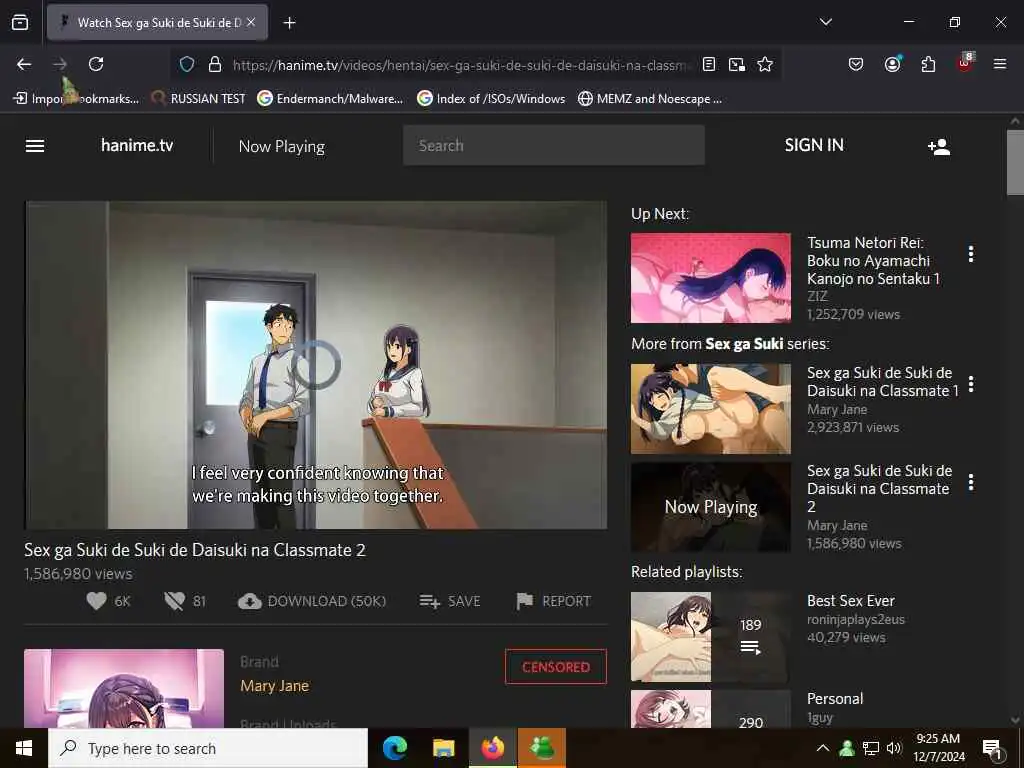The image size is (1024, 768).
Task: Click the CENSORED tag button
Action: point(556,667)
